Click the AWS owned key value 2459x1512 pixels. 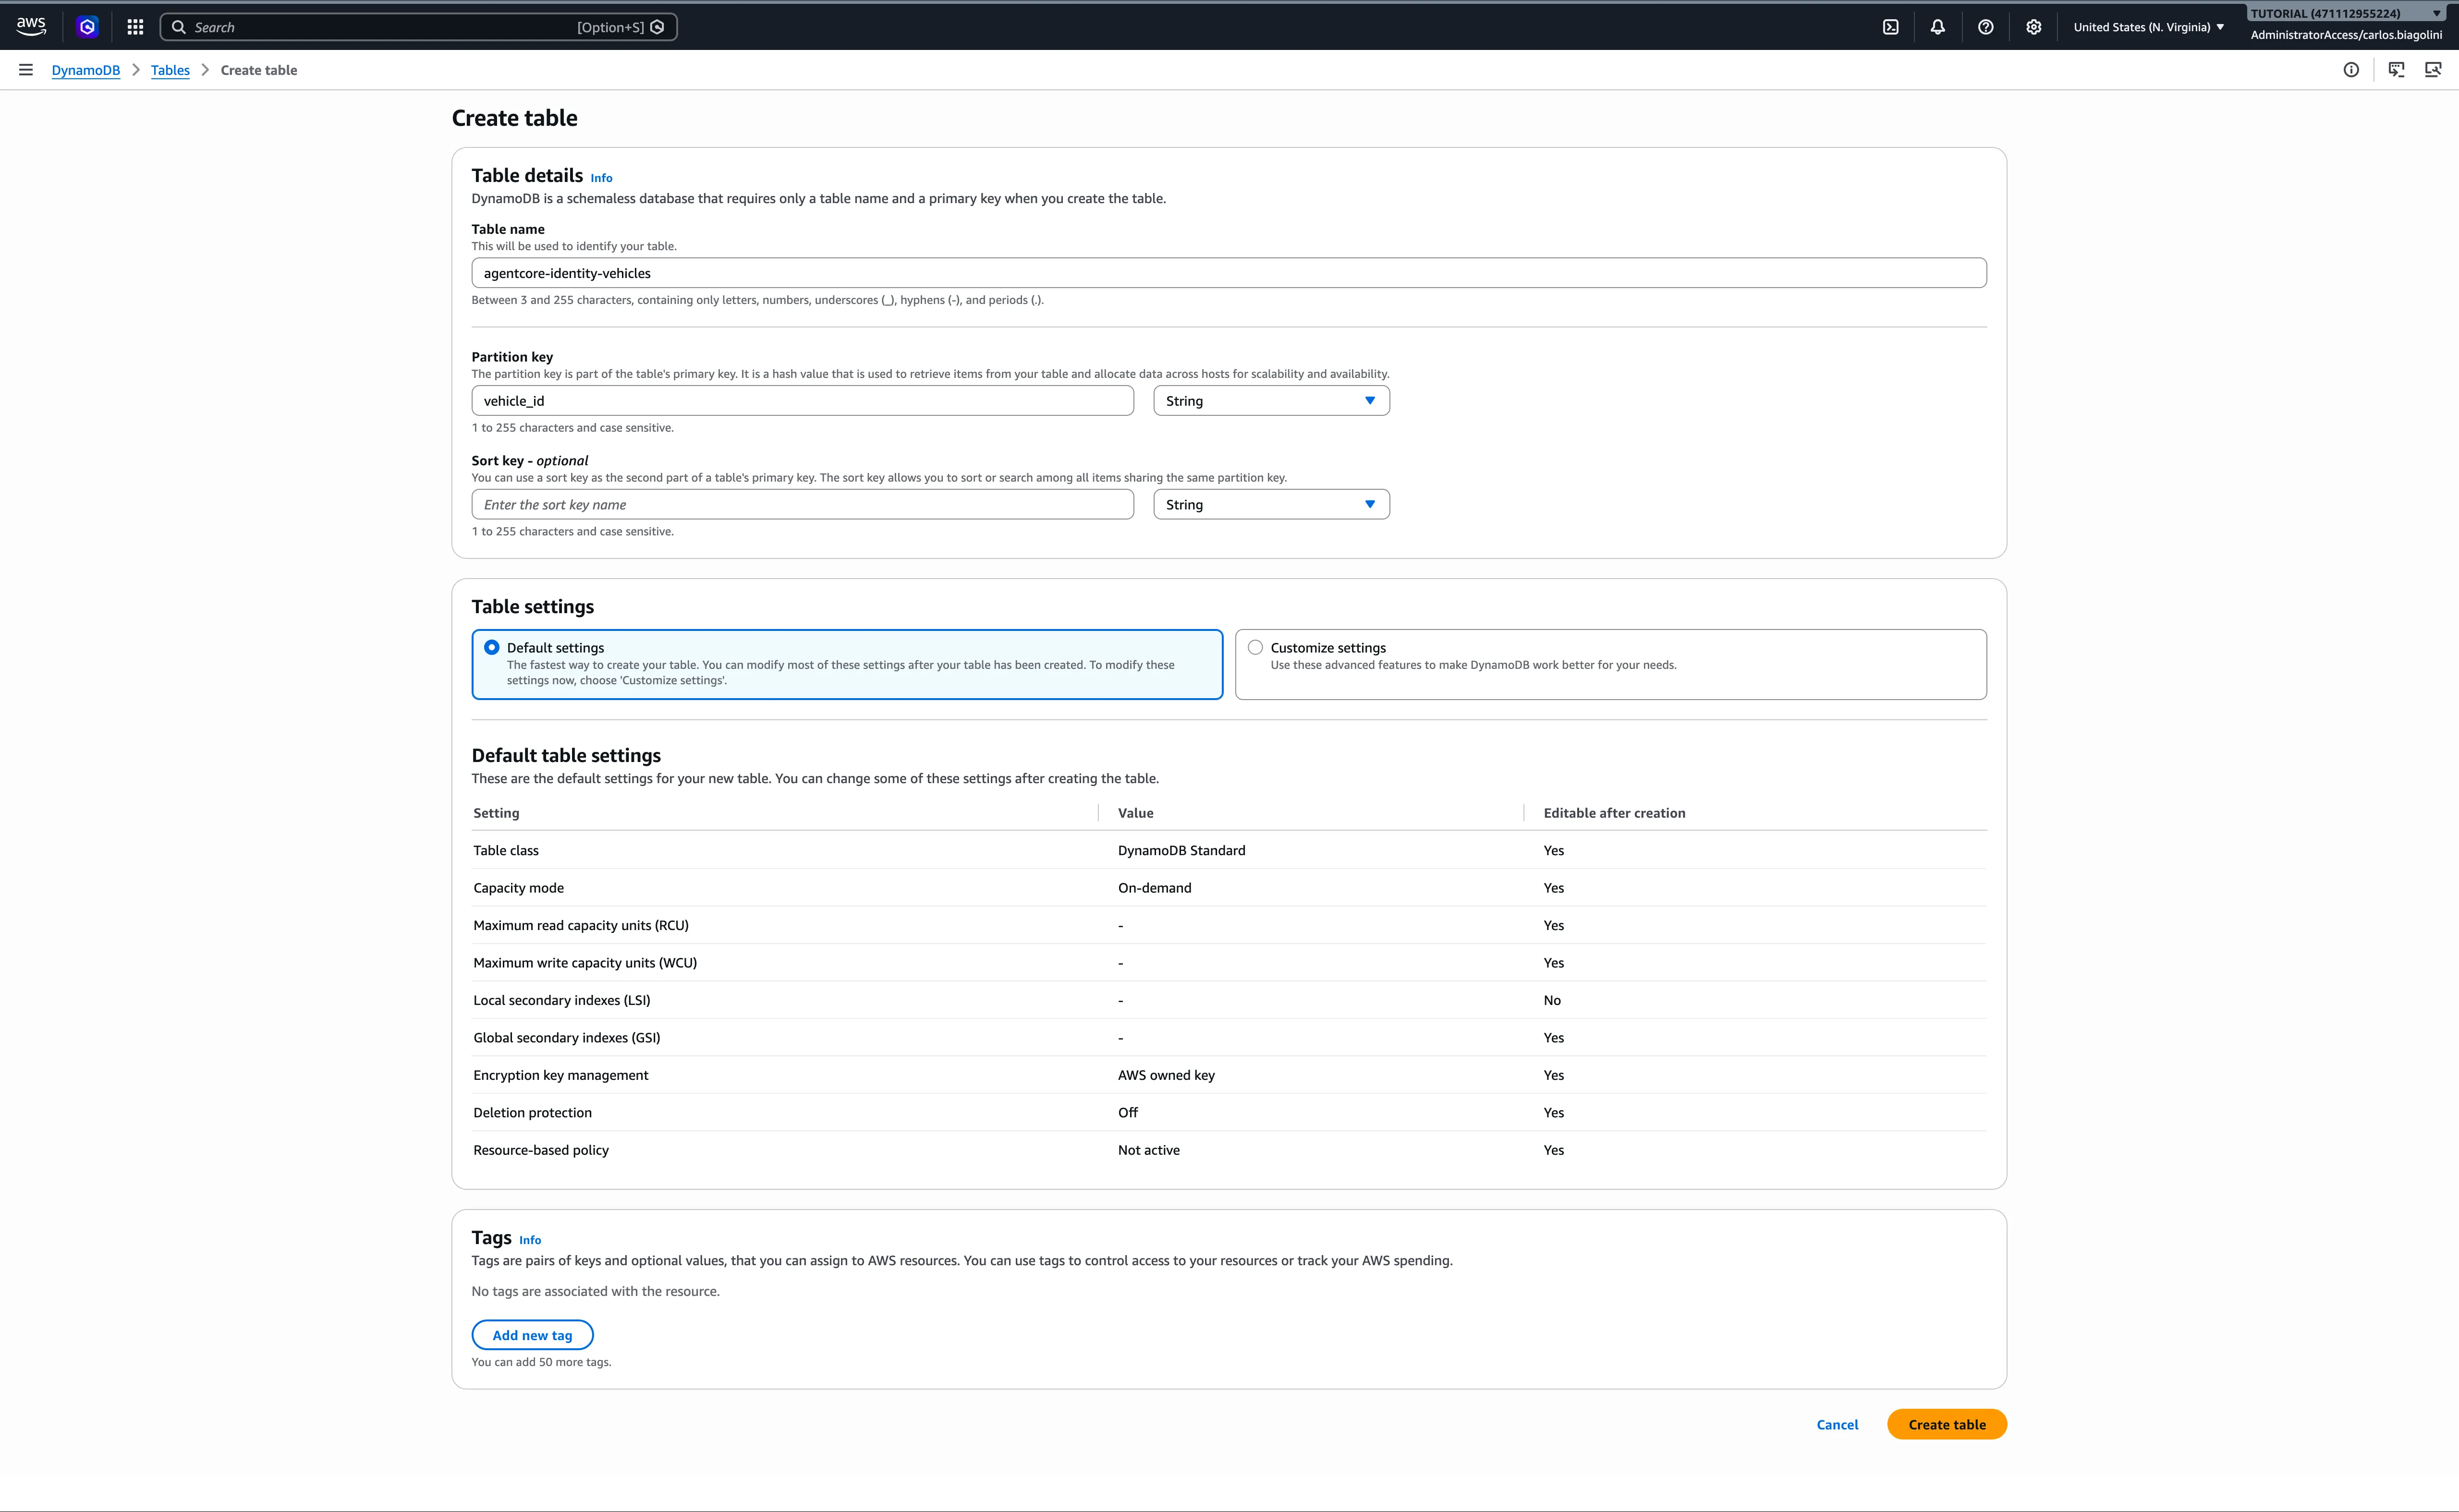[x=1166, y=1075]
